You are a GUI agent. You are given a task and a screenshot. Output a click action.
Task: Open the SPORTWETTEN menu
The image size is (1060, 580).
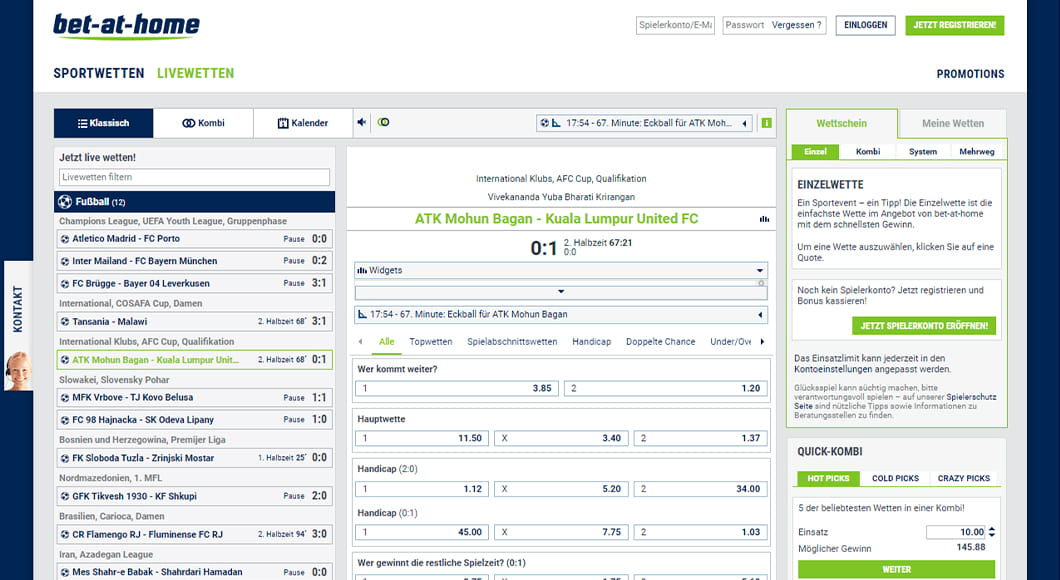(x=99, y=73)
